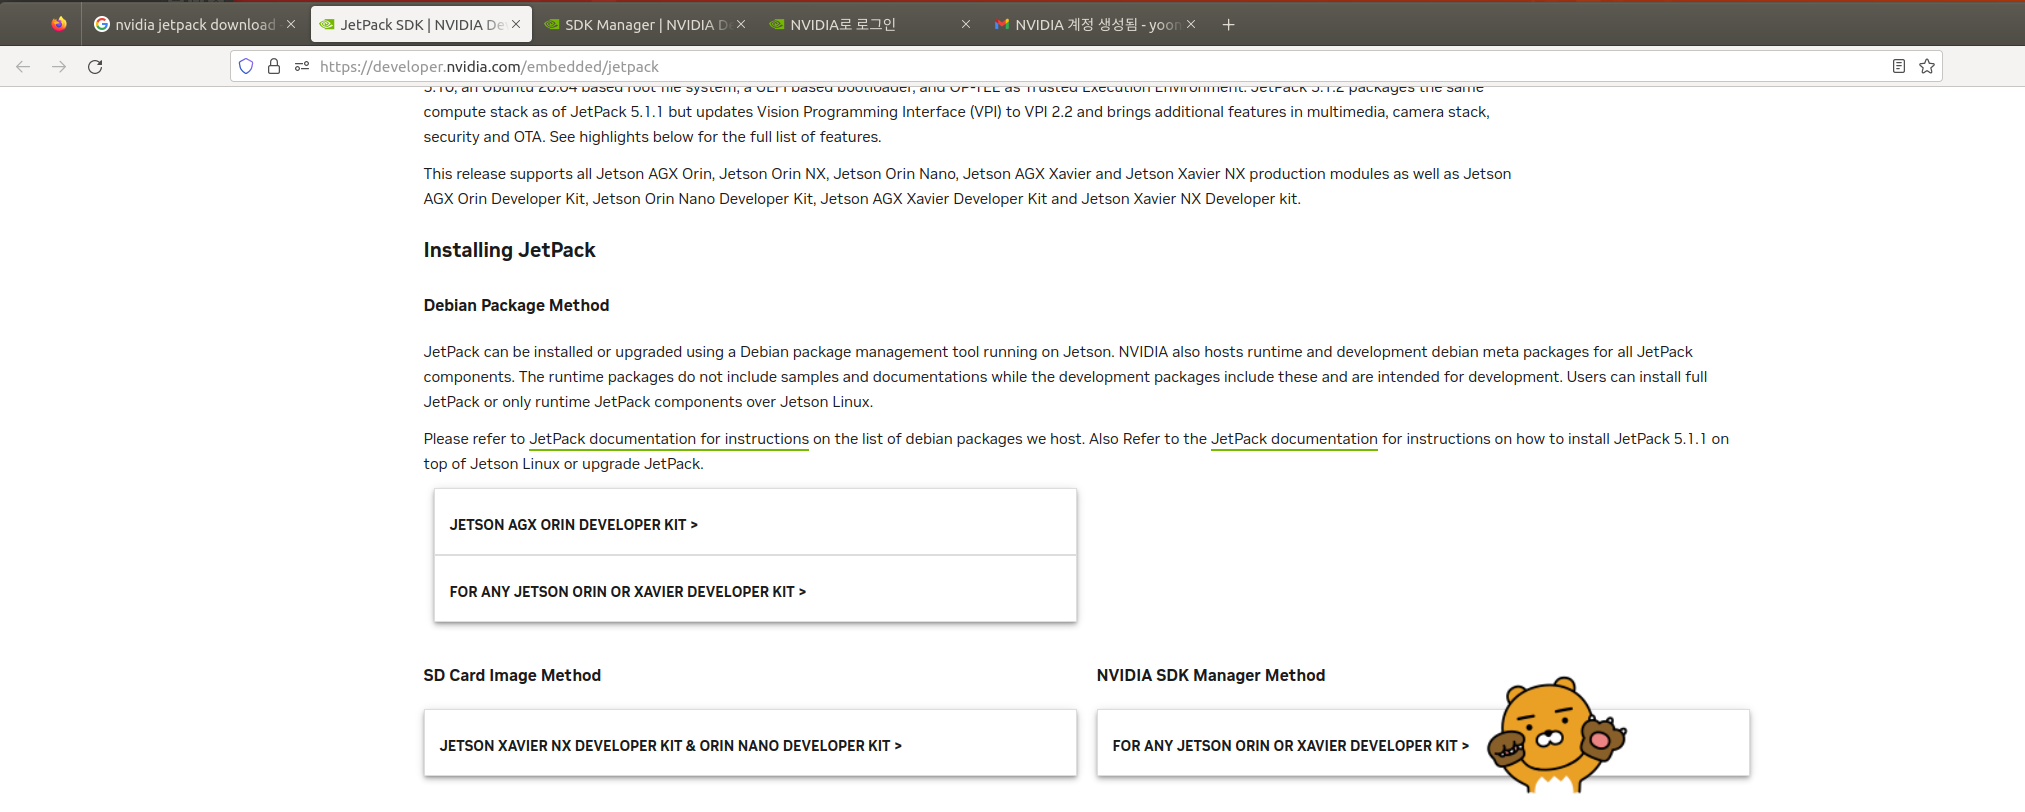Click the Gmail favicon on last tab

1002,24
